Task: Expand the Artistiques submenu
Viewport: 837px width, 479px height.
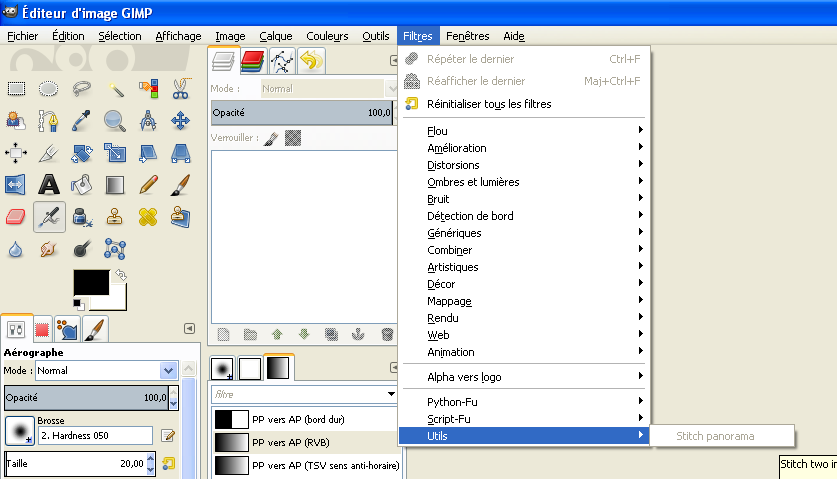Action: (523, 267)
